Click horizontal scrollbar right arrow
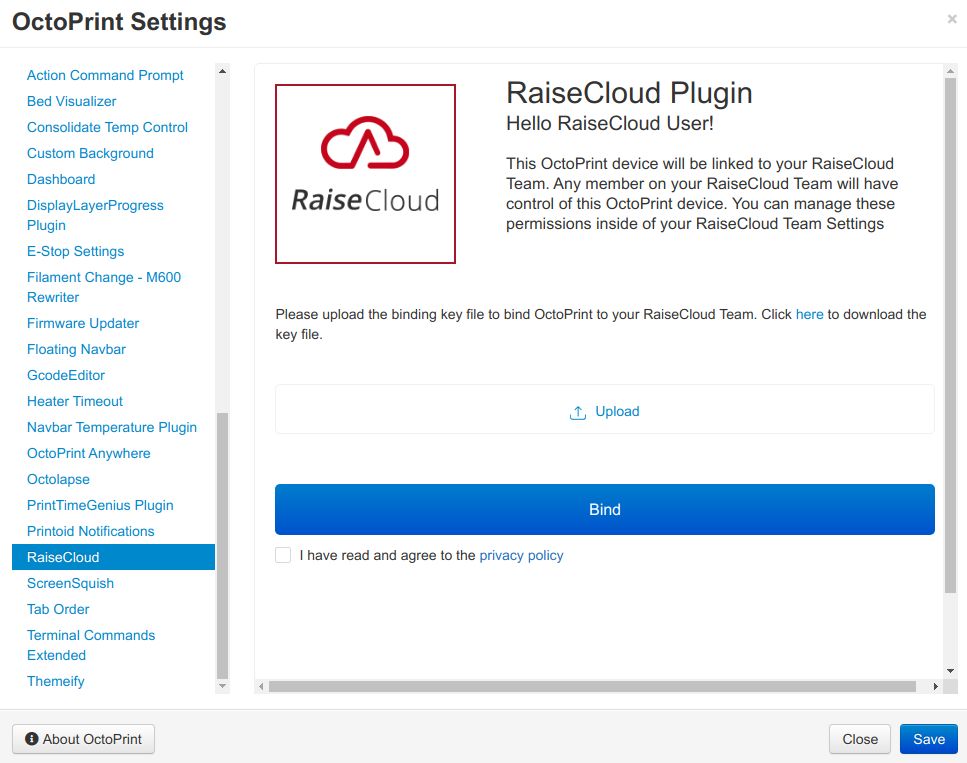Screen dimensions: 967x763 click(x=936, y=687)
